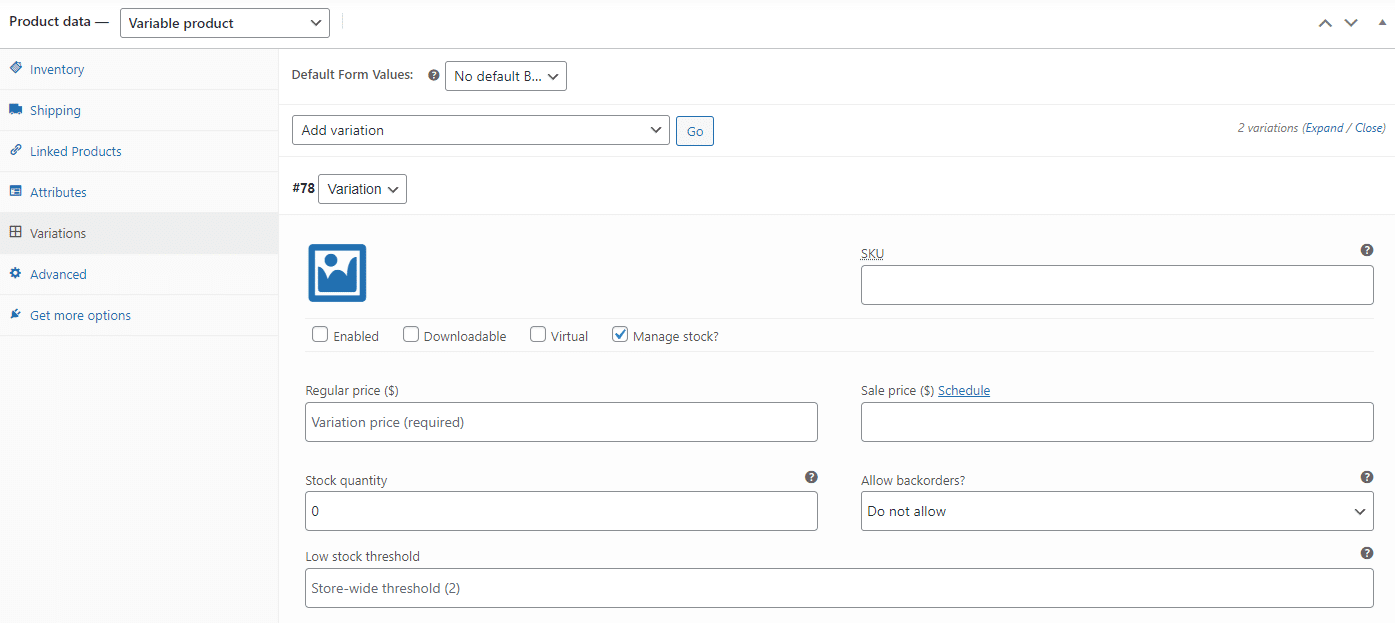Open the Allow backorders dropdown
Image resolution: width=1395 pixels, height=623 pixels.
[x=1117, y=511]
